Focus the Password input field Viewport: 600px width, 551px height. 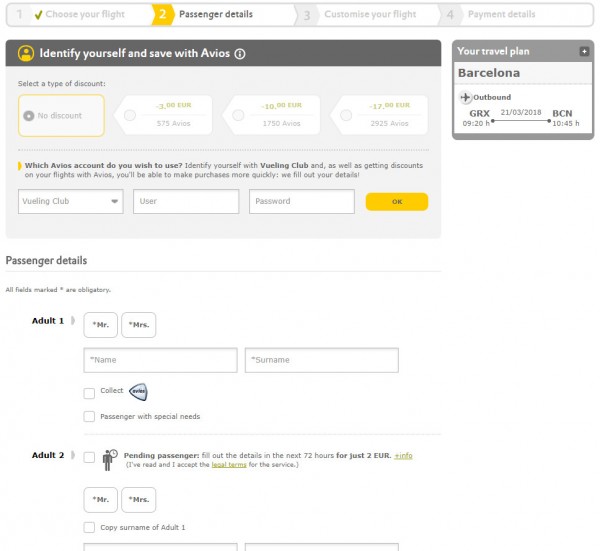click(302, 201)
